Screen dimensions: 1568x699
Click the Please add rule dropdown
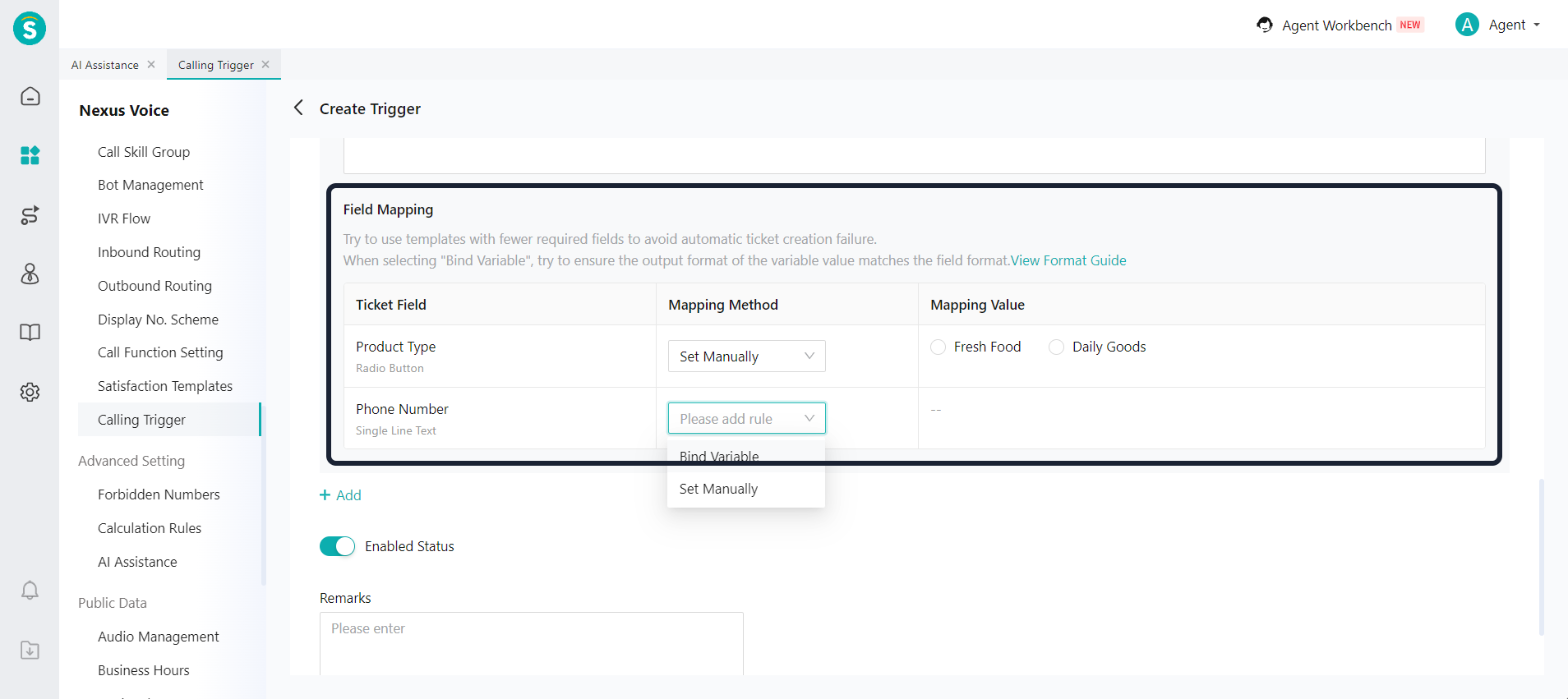click(747, 419)
